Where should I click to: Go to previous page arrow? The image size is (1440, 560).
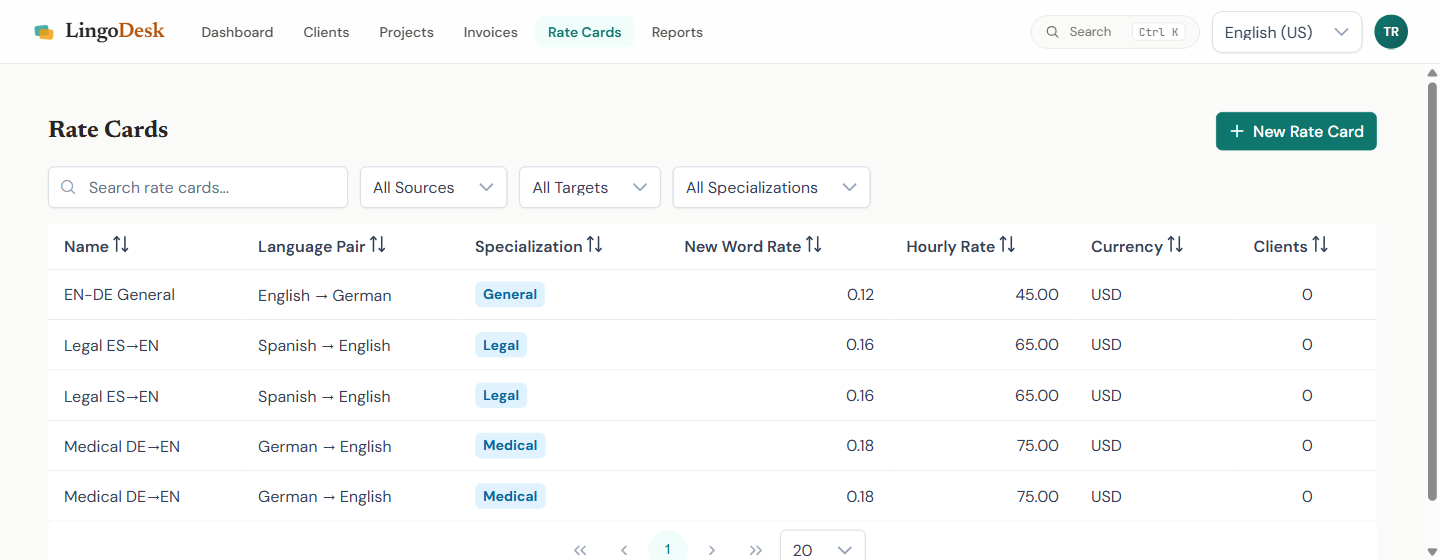(x=624, y=550)
